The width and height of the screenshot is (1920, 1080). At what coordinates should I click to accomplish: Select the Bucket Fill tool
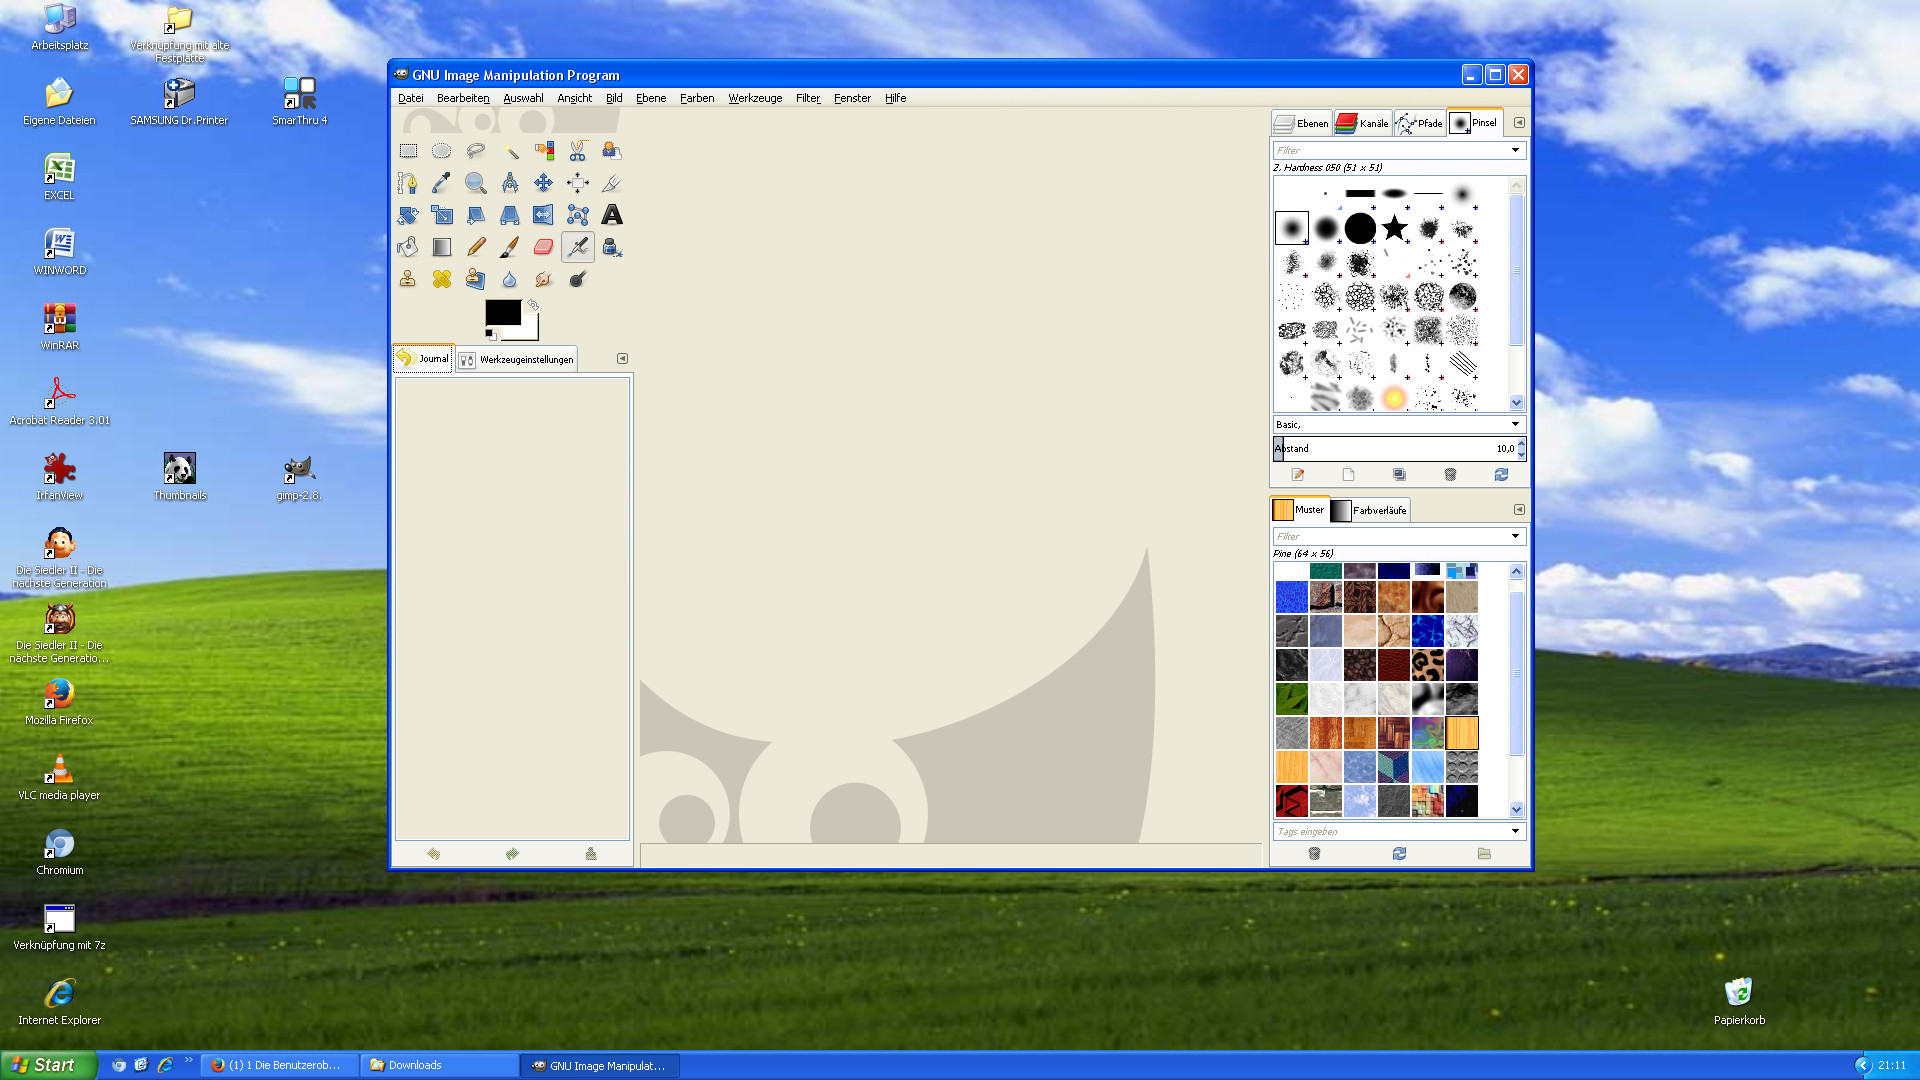(407, 247)
